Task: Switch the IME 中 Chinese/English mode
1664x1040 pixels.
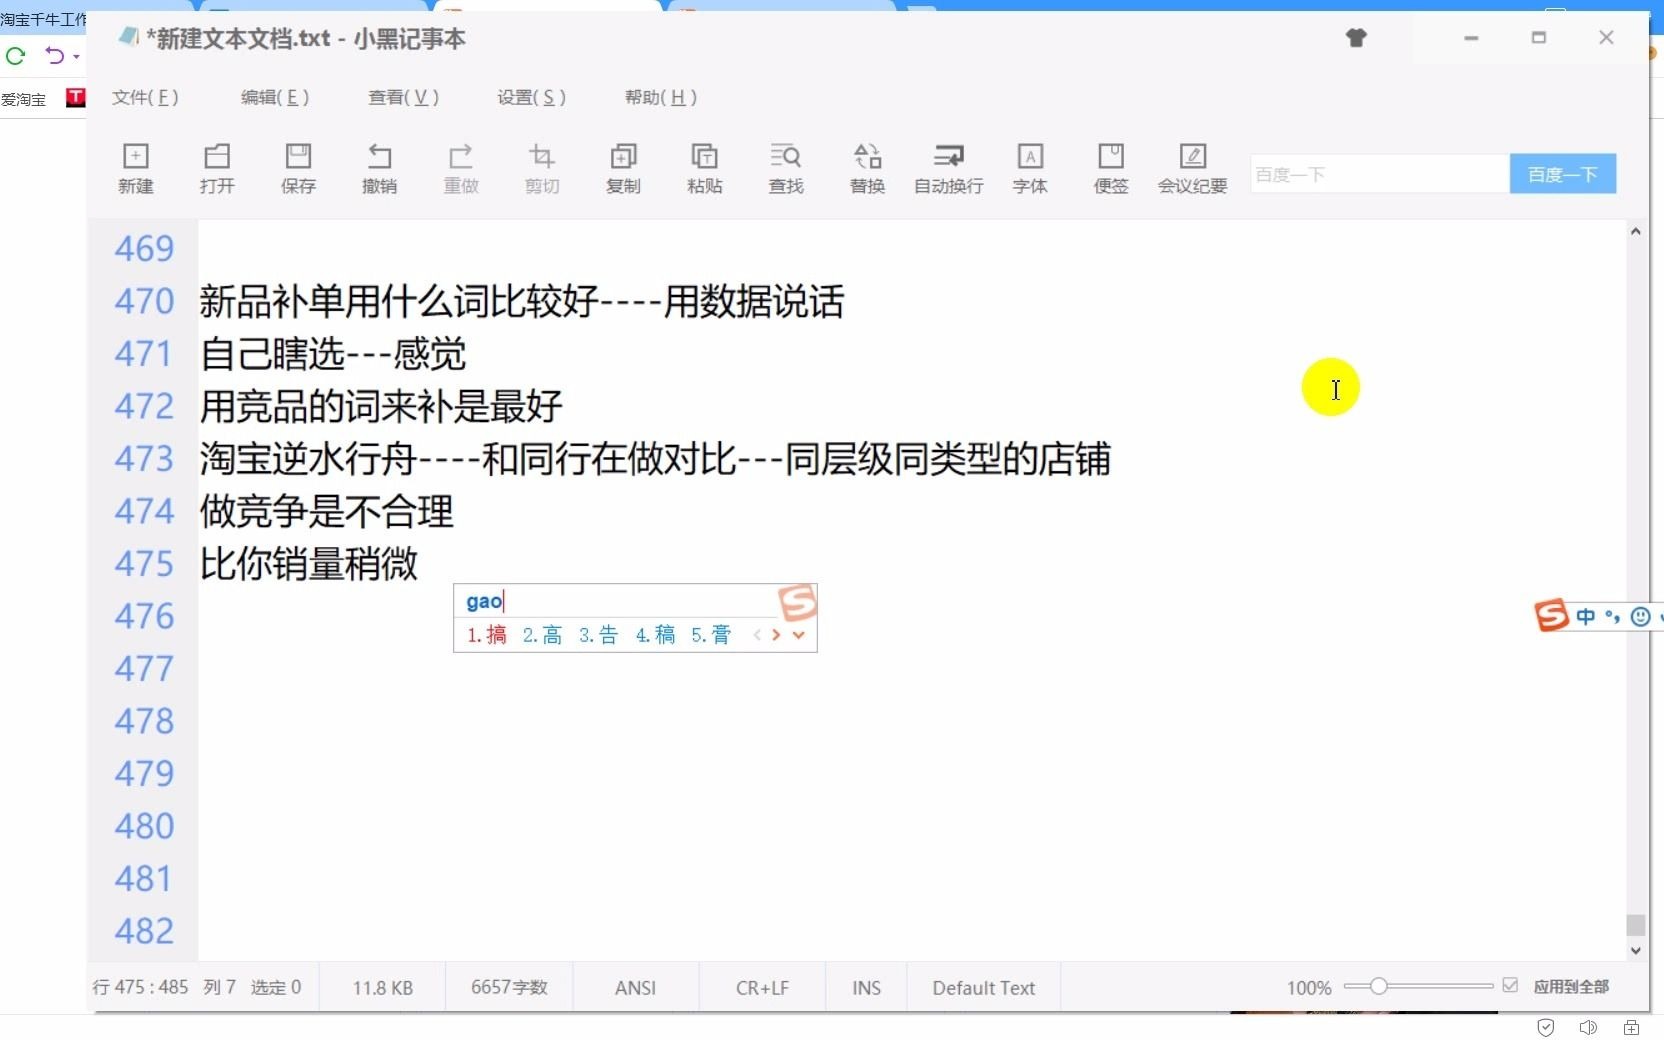Action: pos(1586,616)
